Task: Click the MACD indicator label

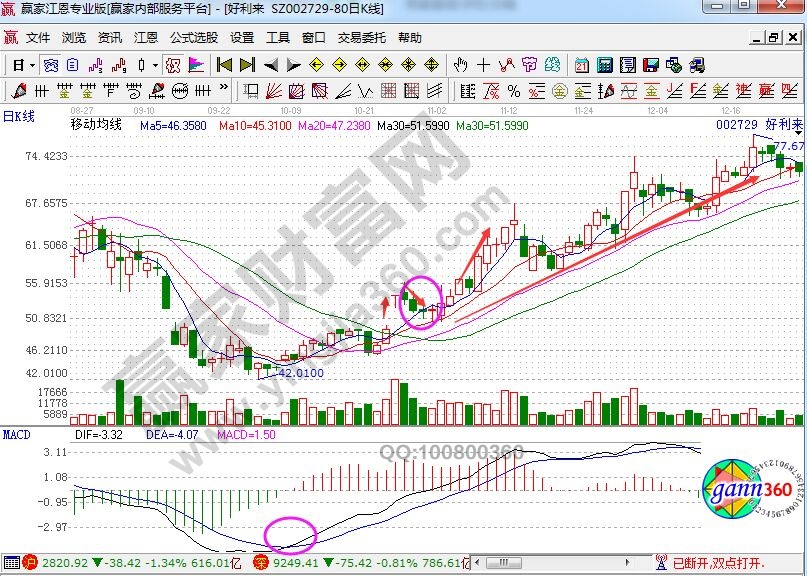Action: (15, 435)
